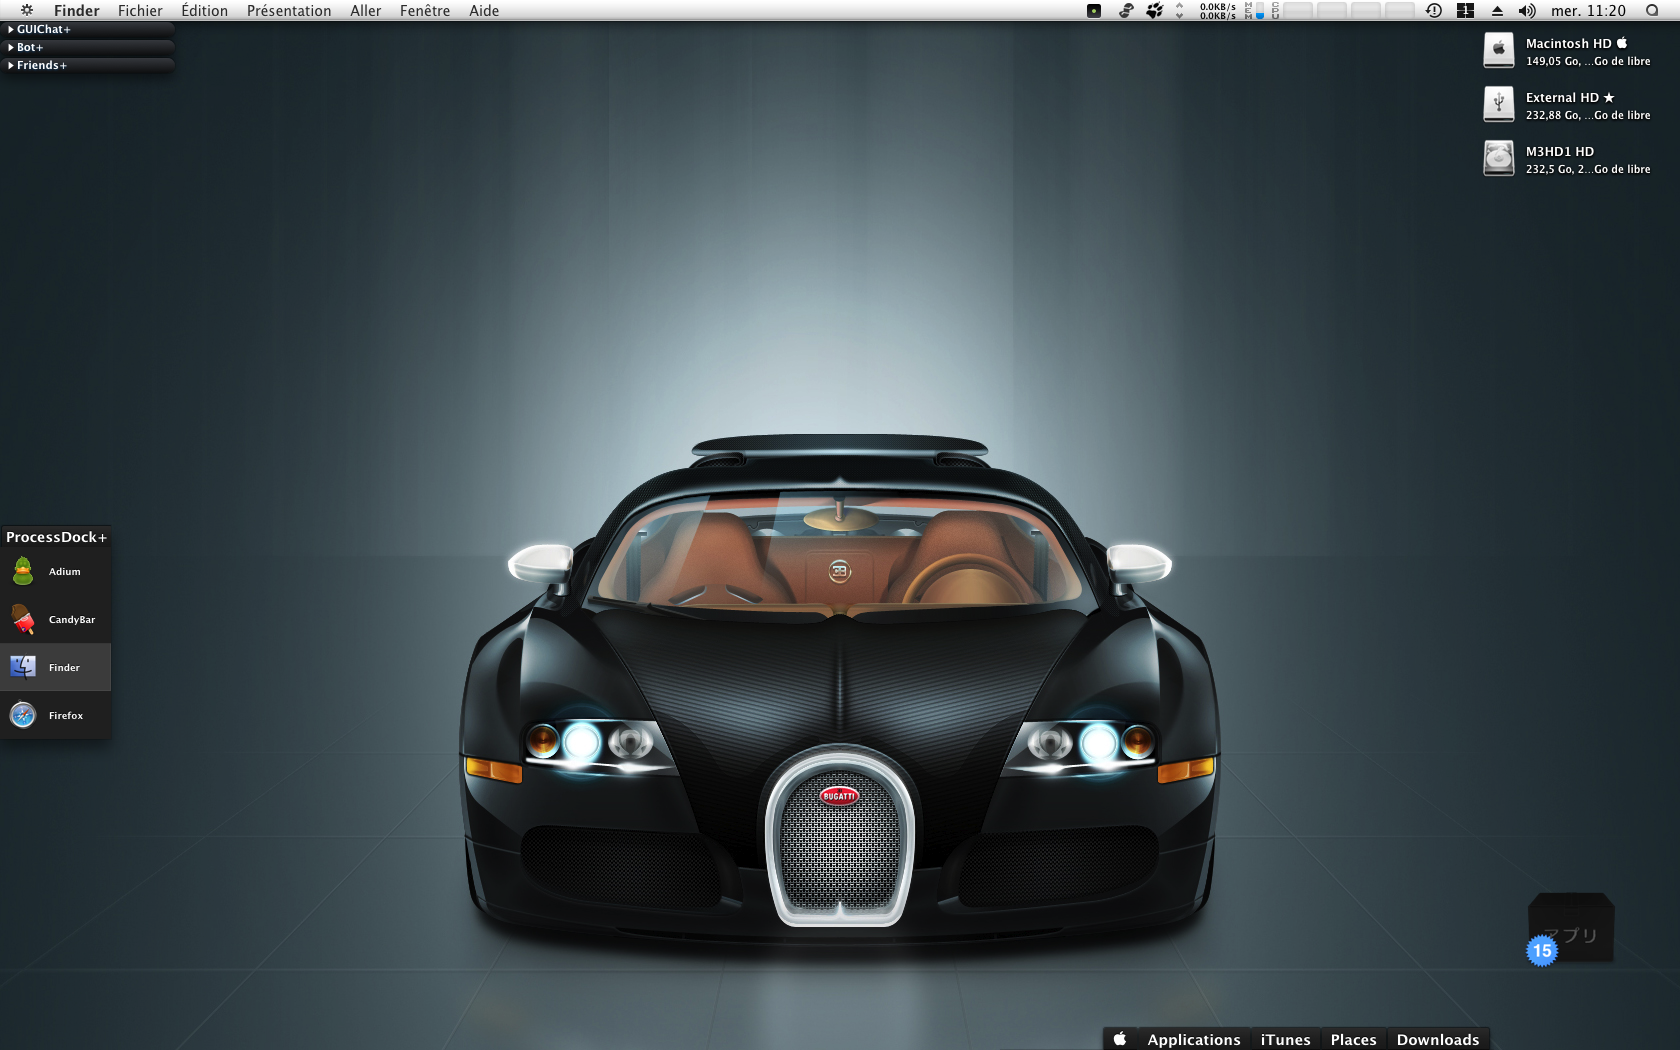This screenshot has width=1680, height=1050.
Task: Click the swirl menu bar icon
Action: tap(1126, 11)
